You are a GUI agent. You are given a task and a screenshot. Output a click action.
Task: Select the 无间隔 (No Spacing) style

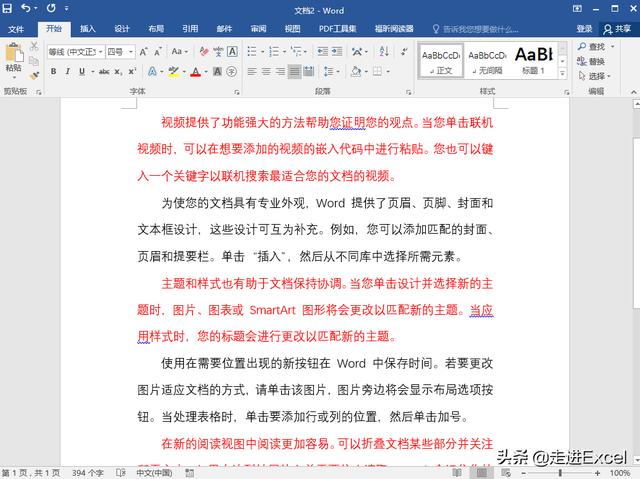pos(487,61)
